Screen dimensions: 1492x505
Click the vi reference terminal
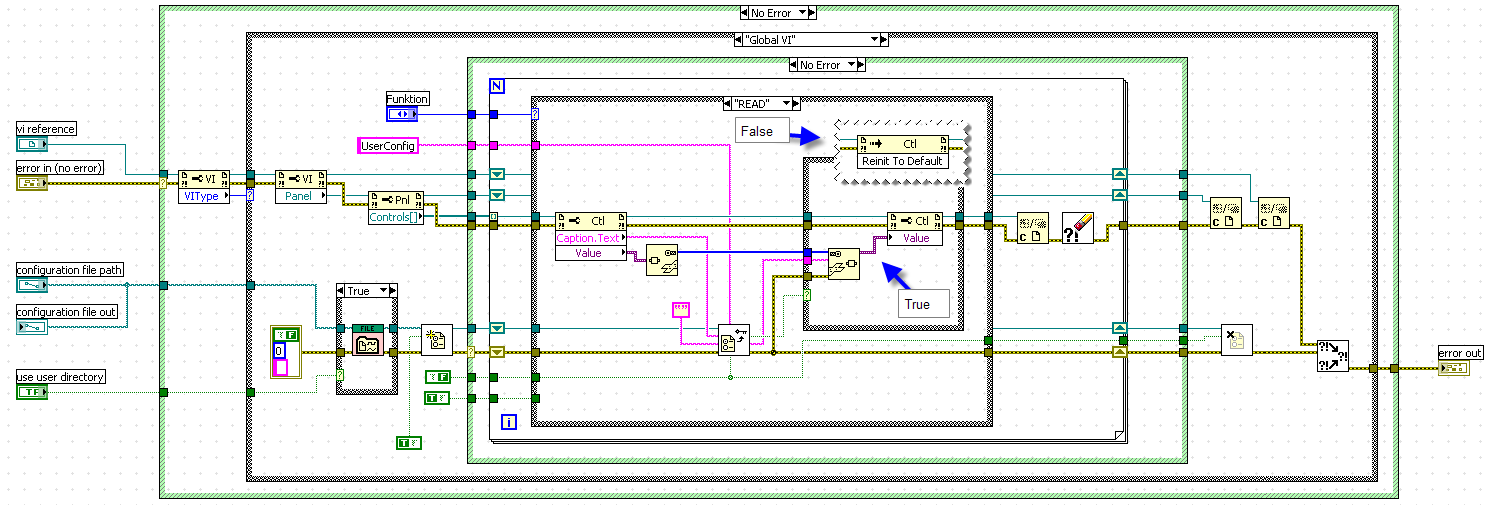pos(31,146)
